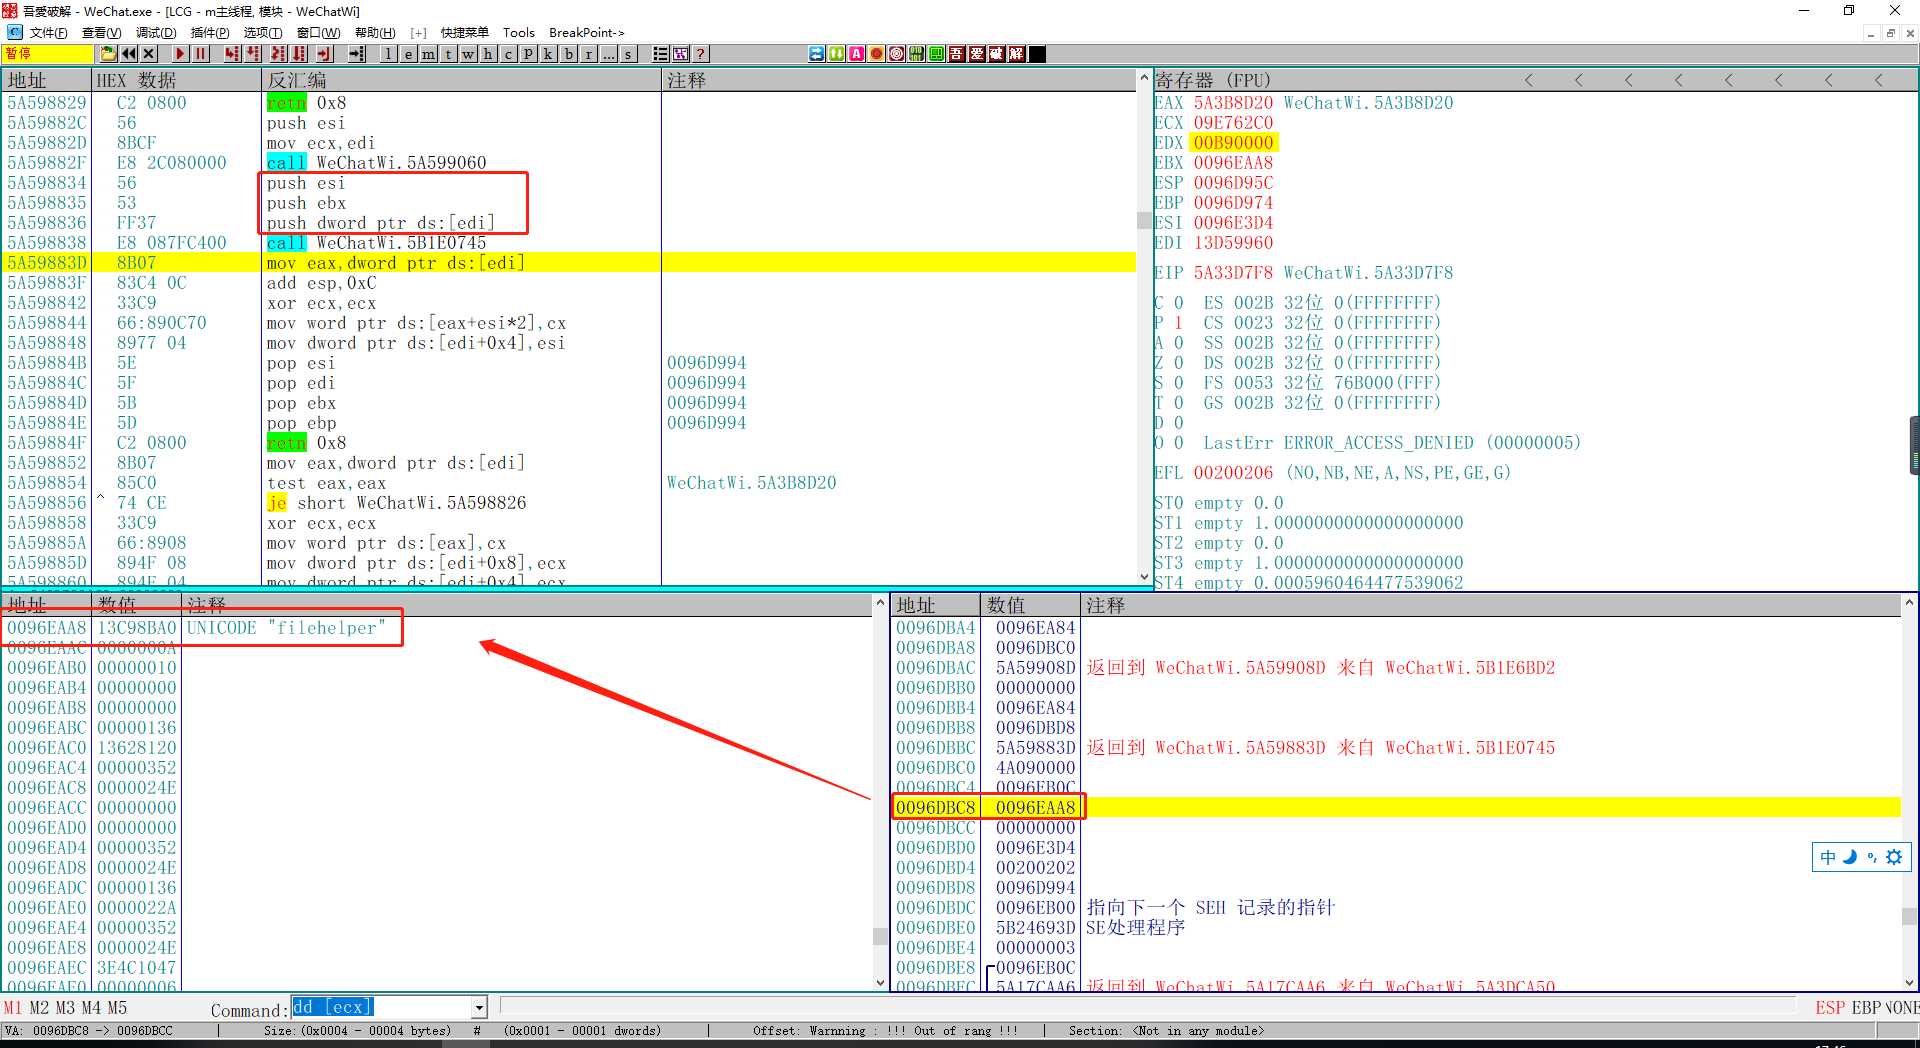Screen dimensions: 1920x1048
Task: Select EBP stack addressing mode
Action: point(1867,1007)
